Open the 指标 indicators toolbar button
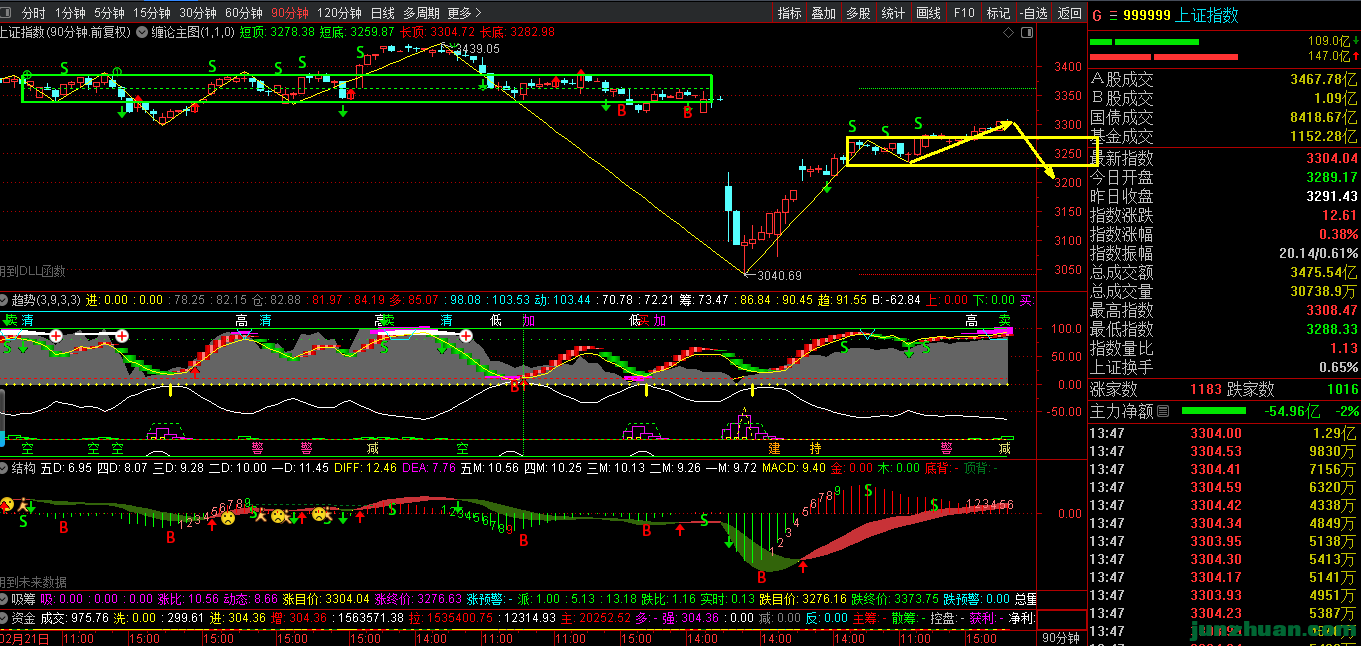The width and height of the screenshot is (1361, 646). pyautogui.click(x=790, y=13)
